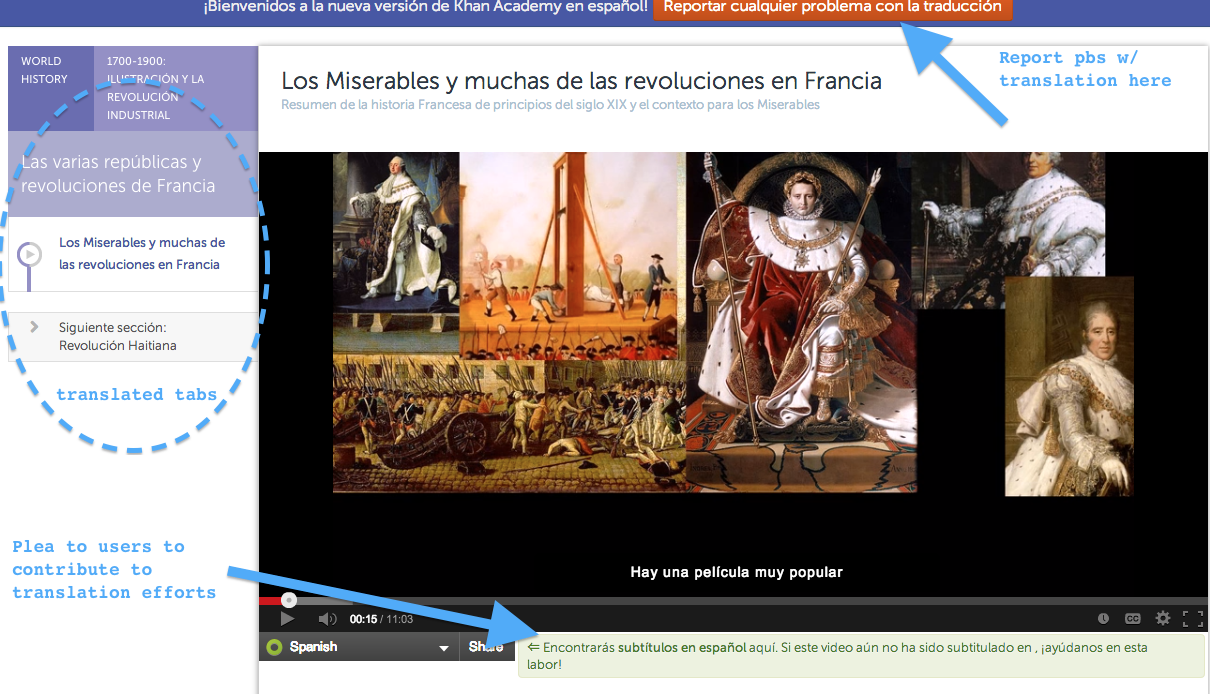This screenshot has width=1210, height=694.
Task: Expand chevron for Siguiente sección
Action: pos(35,327)
